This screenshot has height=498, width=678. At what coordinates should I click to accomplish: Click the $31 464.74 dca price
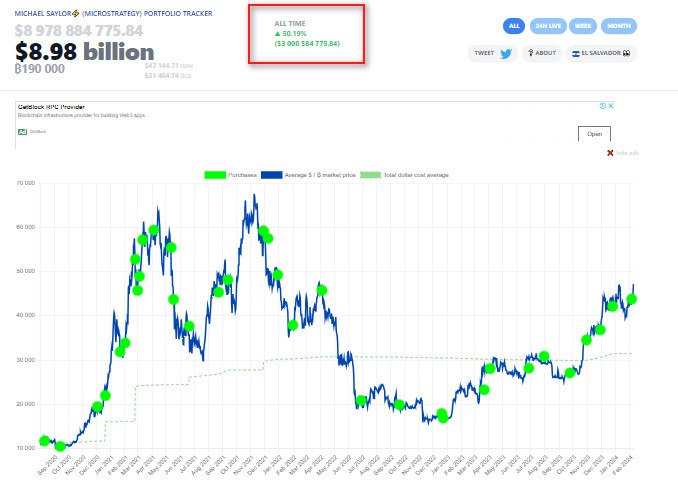(168, 76)
